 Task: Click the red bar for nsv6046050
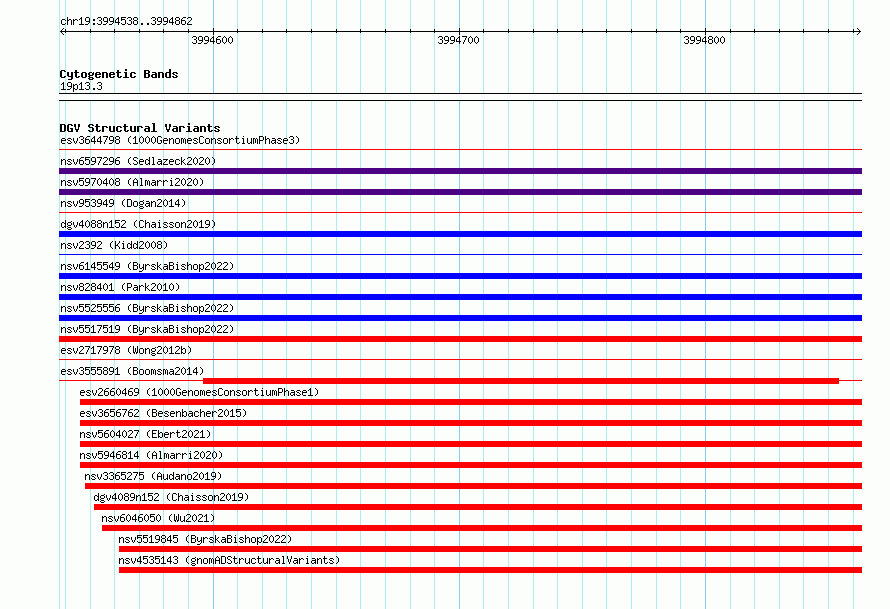point(482,528)
